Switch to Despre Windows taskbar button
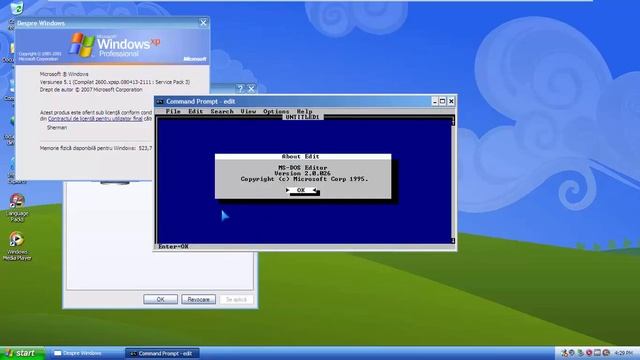640x360 pixels. [86, 353]
